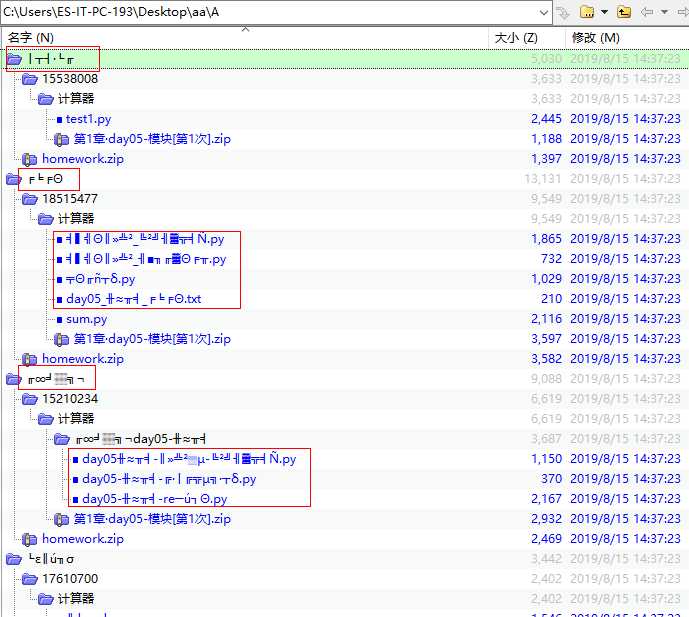Click the 17610700 folder icon

coord(29,579)
